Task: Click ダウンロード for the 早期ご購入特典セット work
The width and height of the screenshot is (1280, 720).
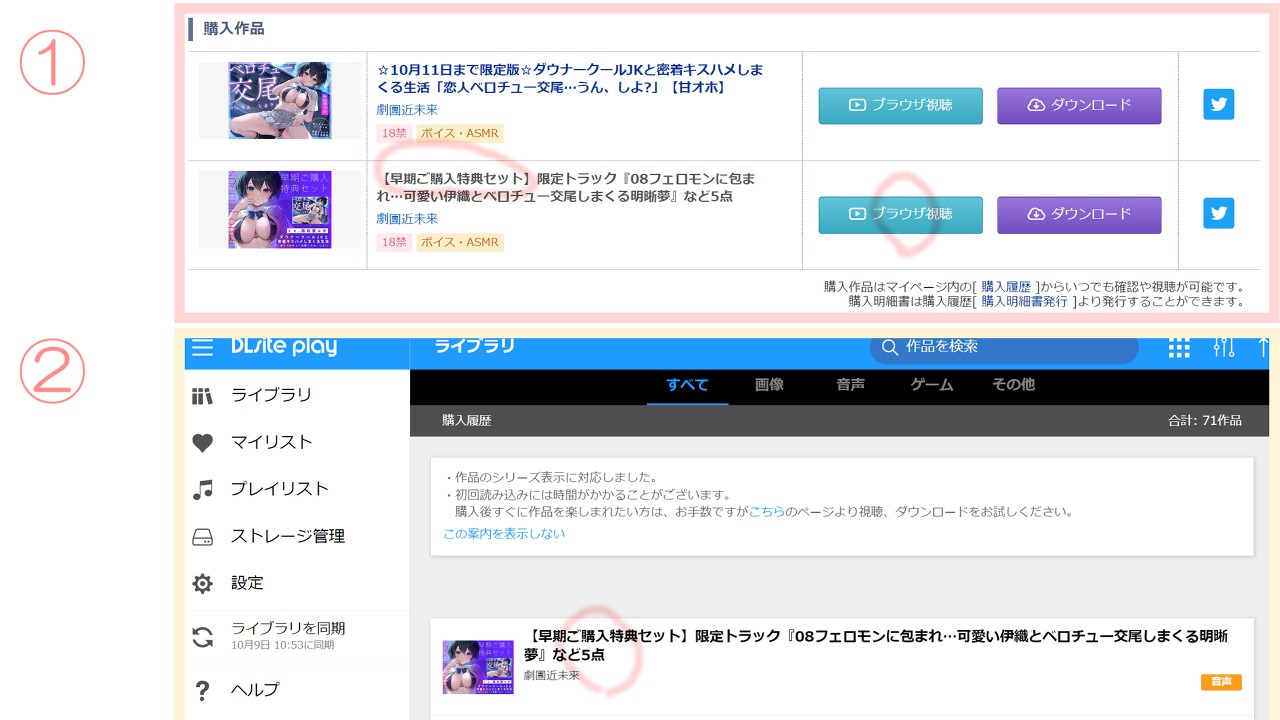Action: (x=1079, y=214)
